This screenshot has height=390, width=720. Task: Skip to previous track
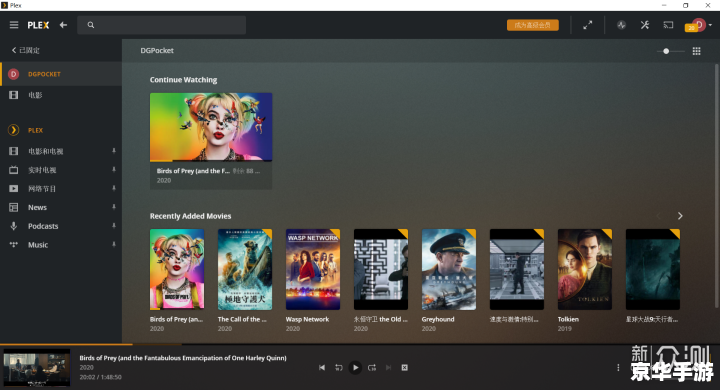tap(322, 367)
